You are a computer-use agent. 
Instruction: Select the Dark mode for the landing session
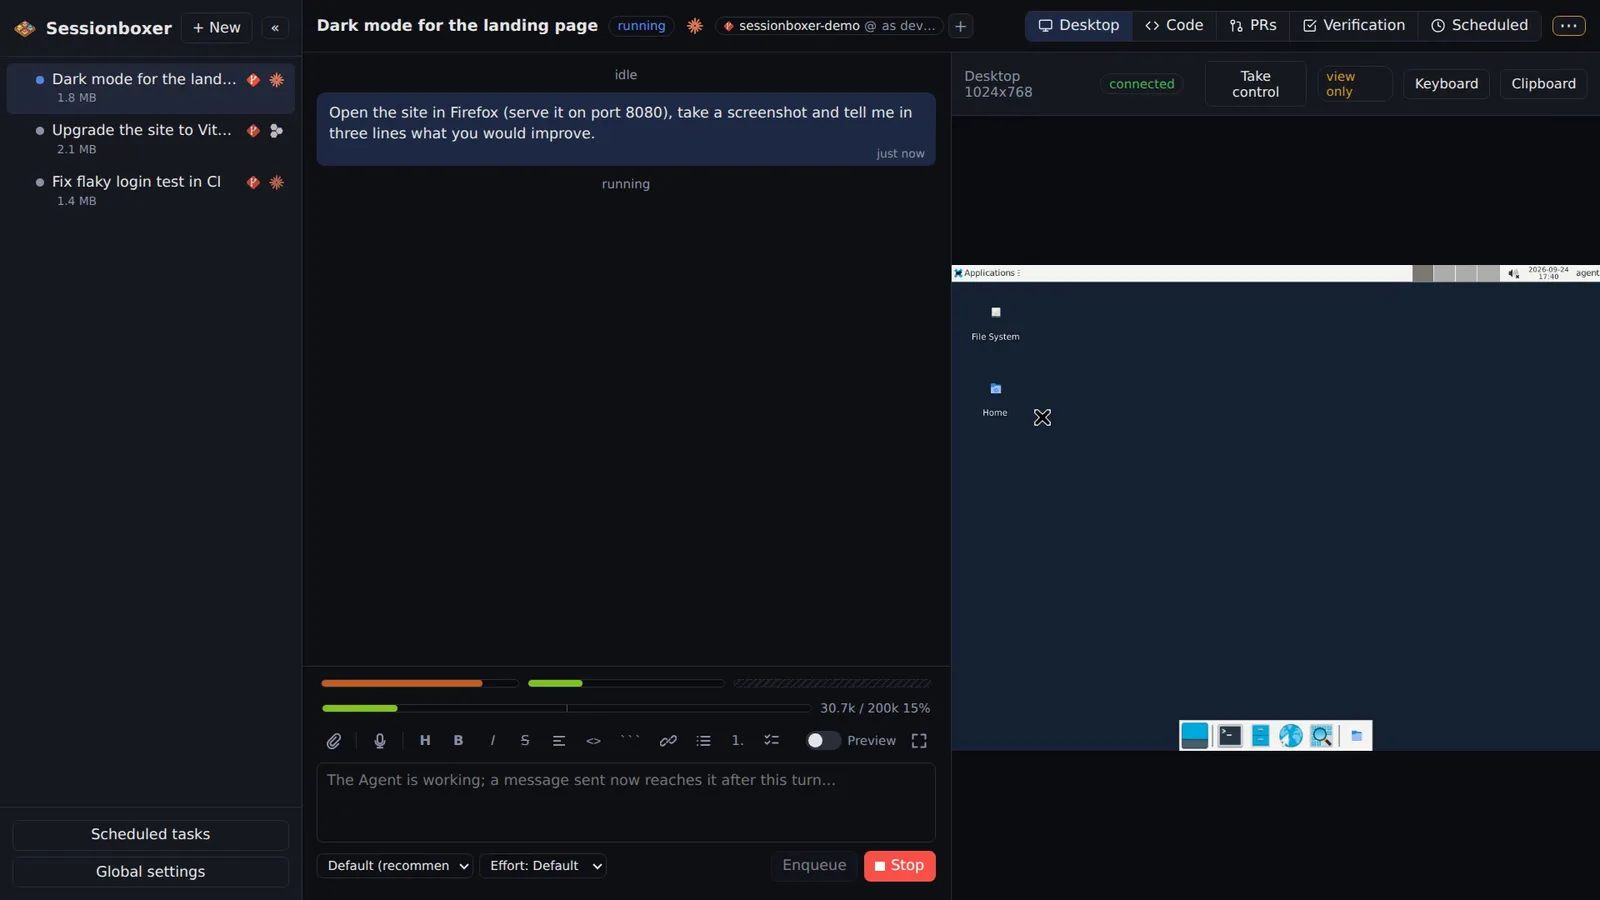pyautogui.click(x=150, y=88)
